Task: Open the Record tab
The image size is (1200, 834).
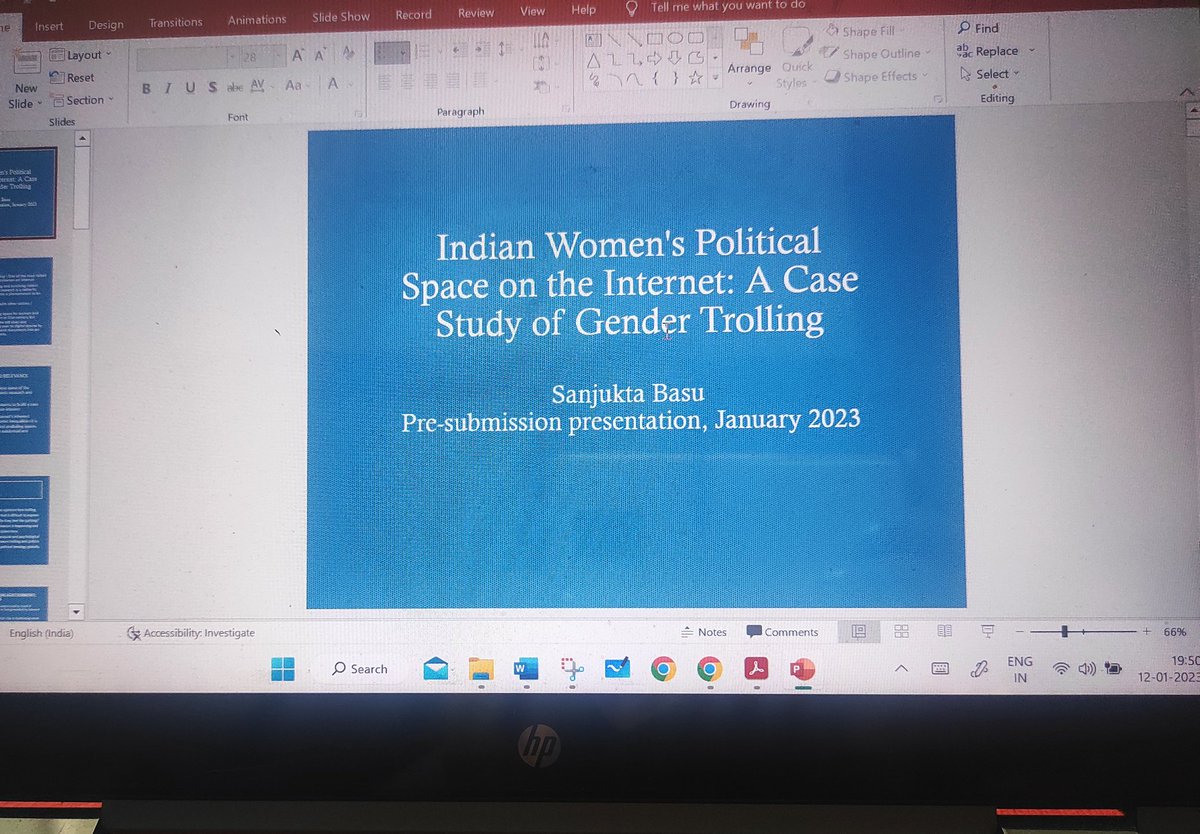Action: 413,15
